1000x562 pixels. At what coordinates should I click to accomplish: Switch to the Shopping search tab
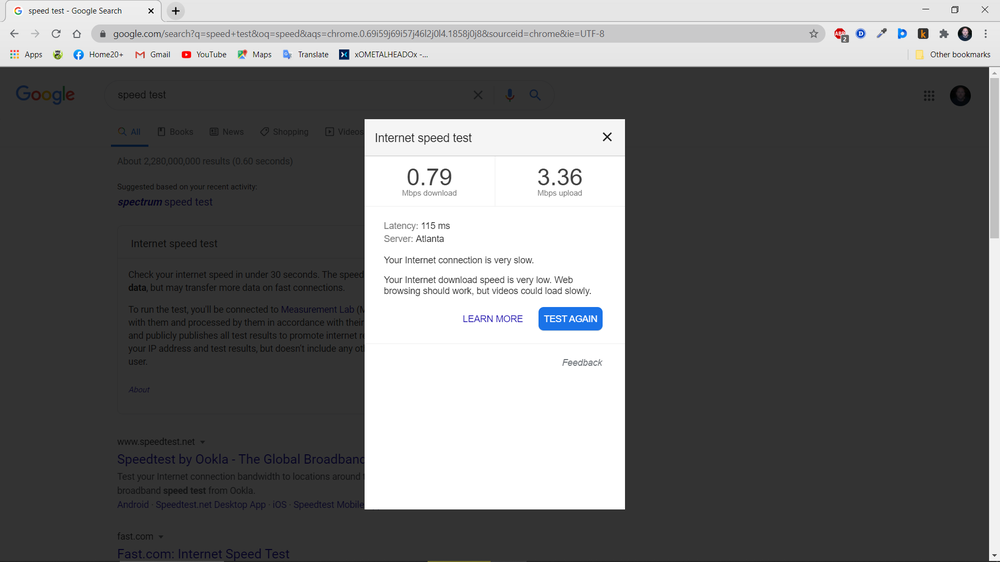tap(284, 132)
